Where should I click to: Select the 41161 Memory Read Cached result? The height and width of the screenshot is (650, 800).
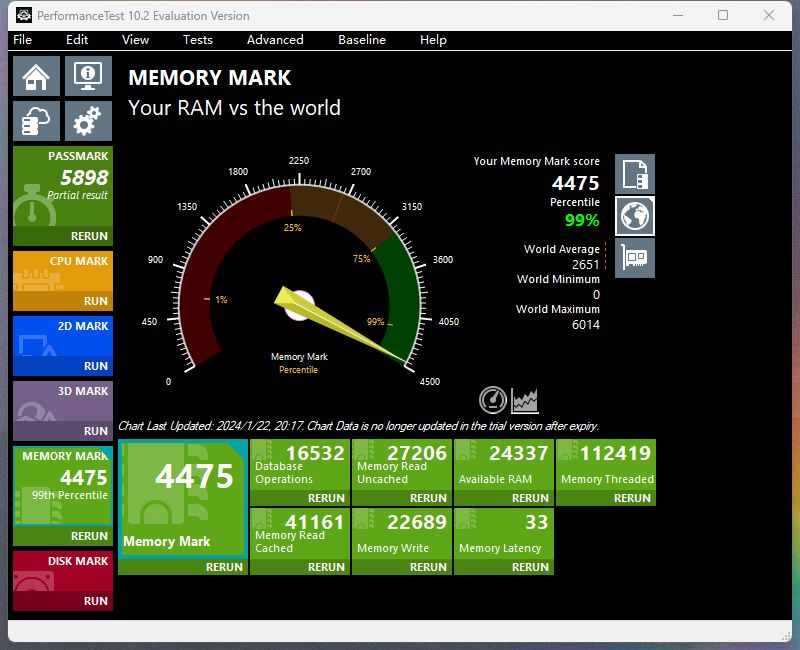pyautogui.click(x=300, y=534)
